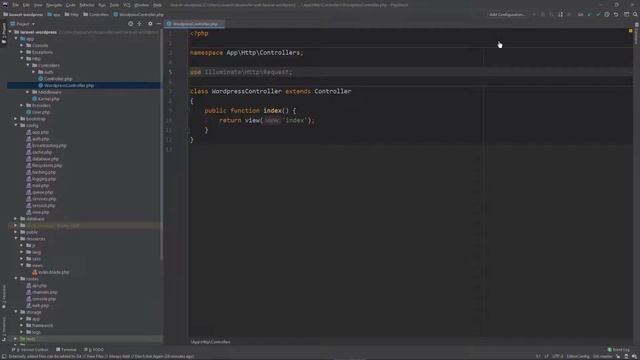
Task: Click the Search Everywhere magnifier icon
Action: tap(636, 14)
